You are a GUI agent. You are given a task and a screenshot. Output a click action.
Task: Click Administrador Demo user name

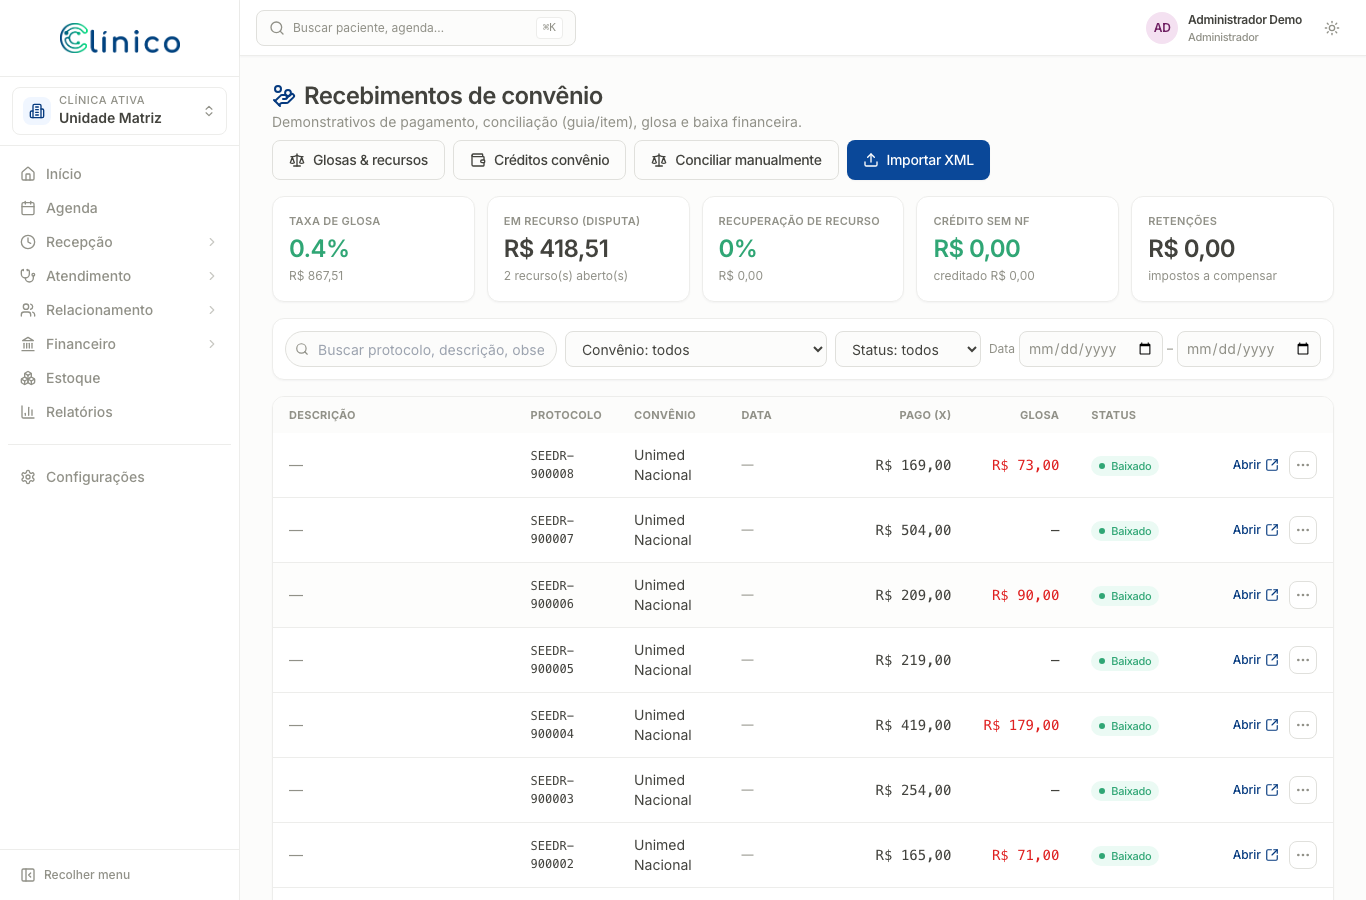[x=1245, y=20]
